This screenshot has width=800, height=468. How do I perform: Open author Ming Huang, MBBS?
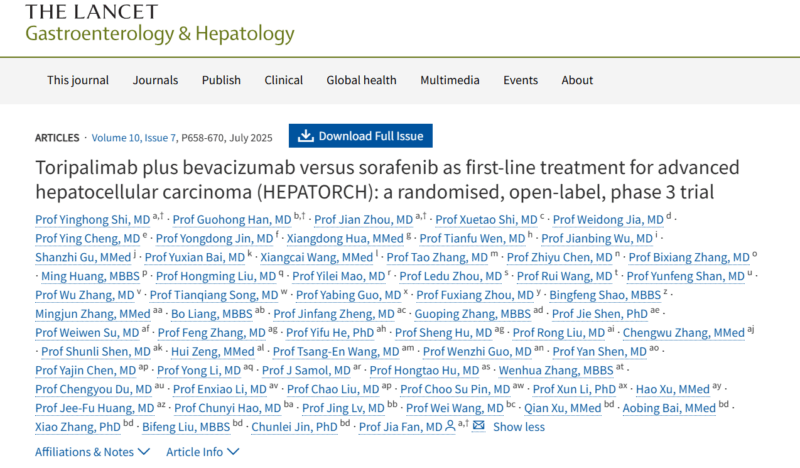click(x=90, y=277)
